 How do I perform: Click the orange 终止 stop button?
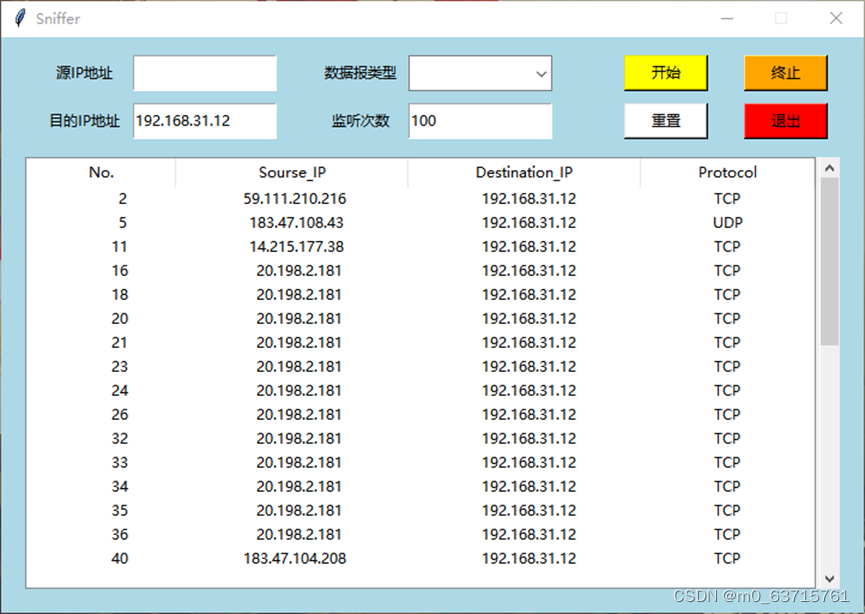786,73
